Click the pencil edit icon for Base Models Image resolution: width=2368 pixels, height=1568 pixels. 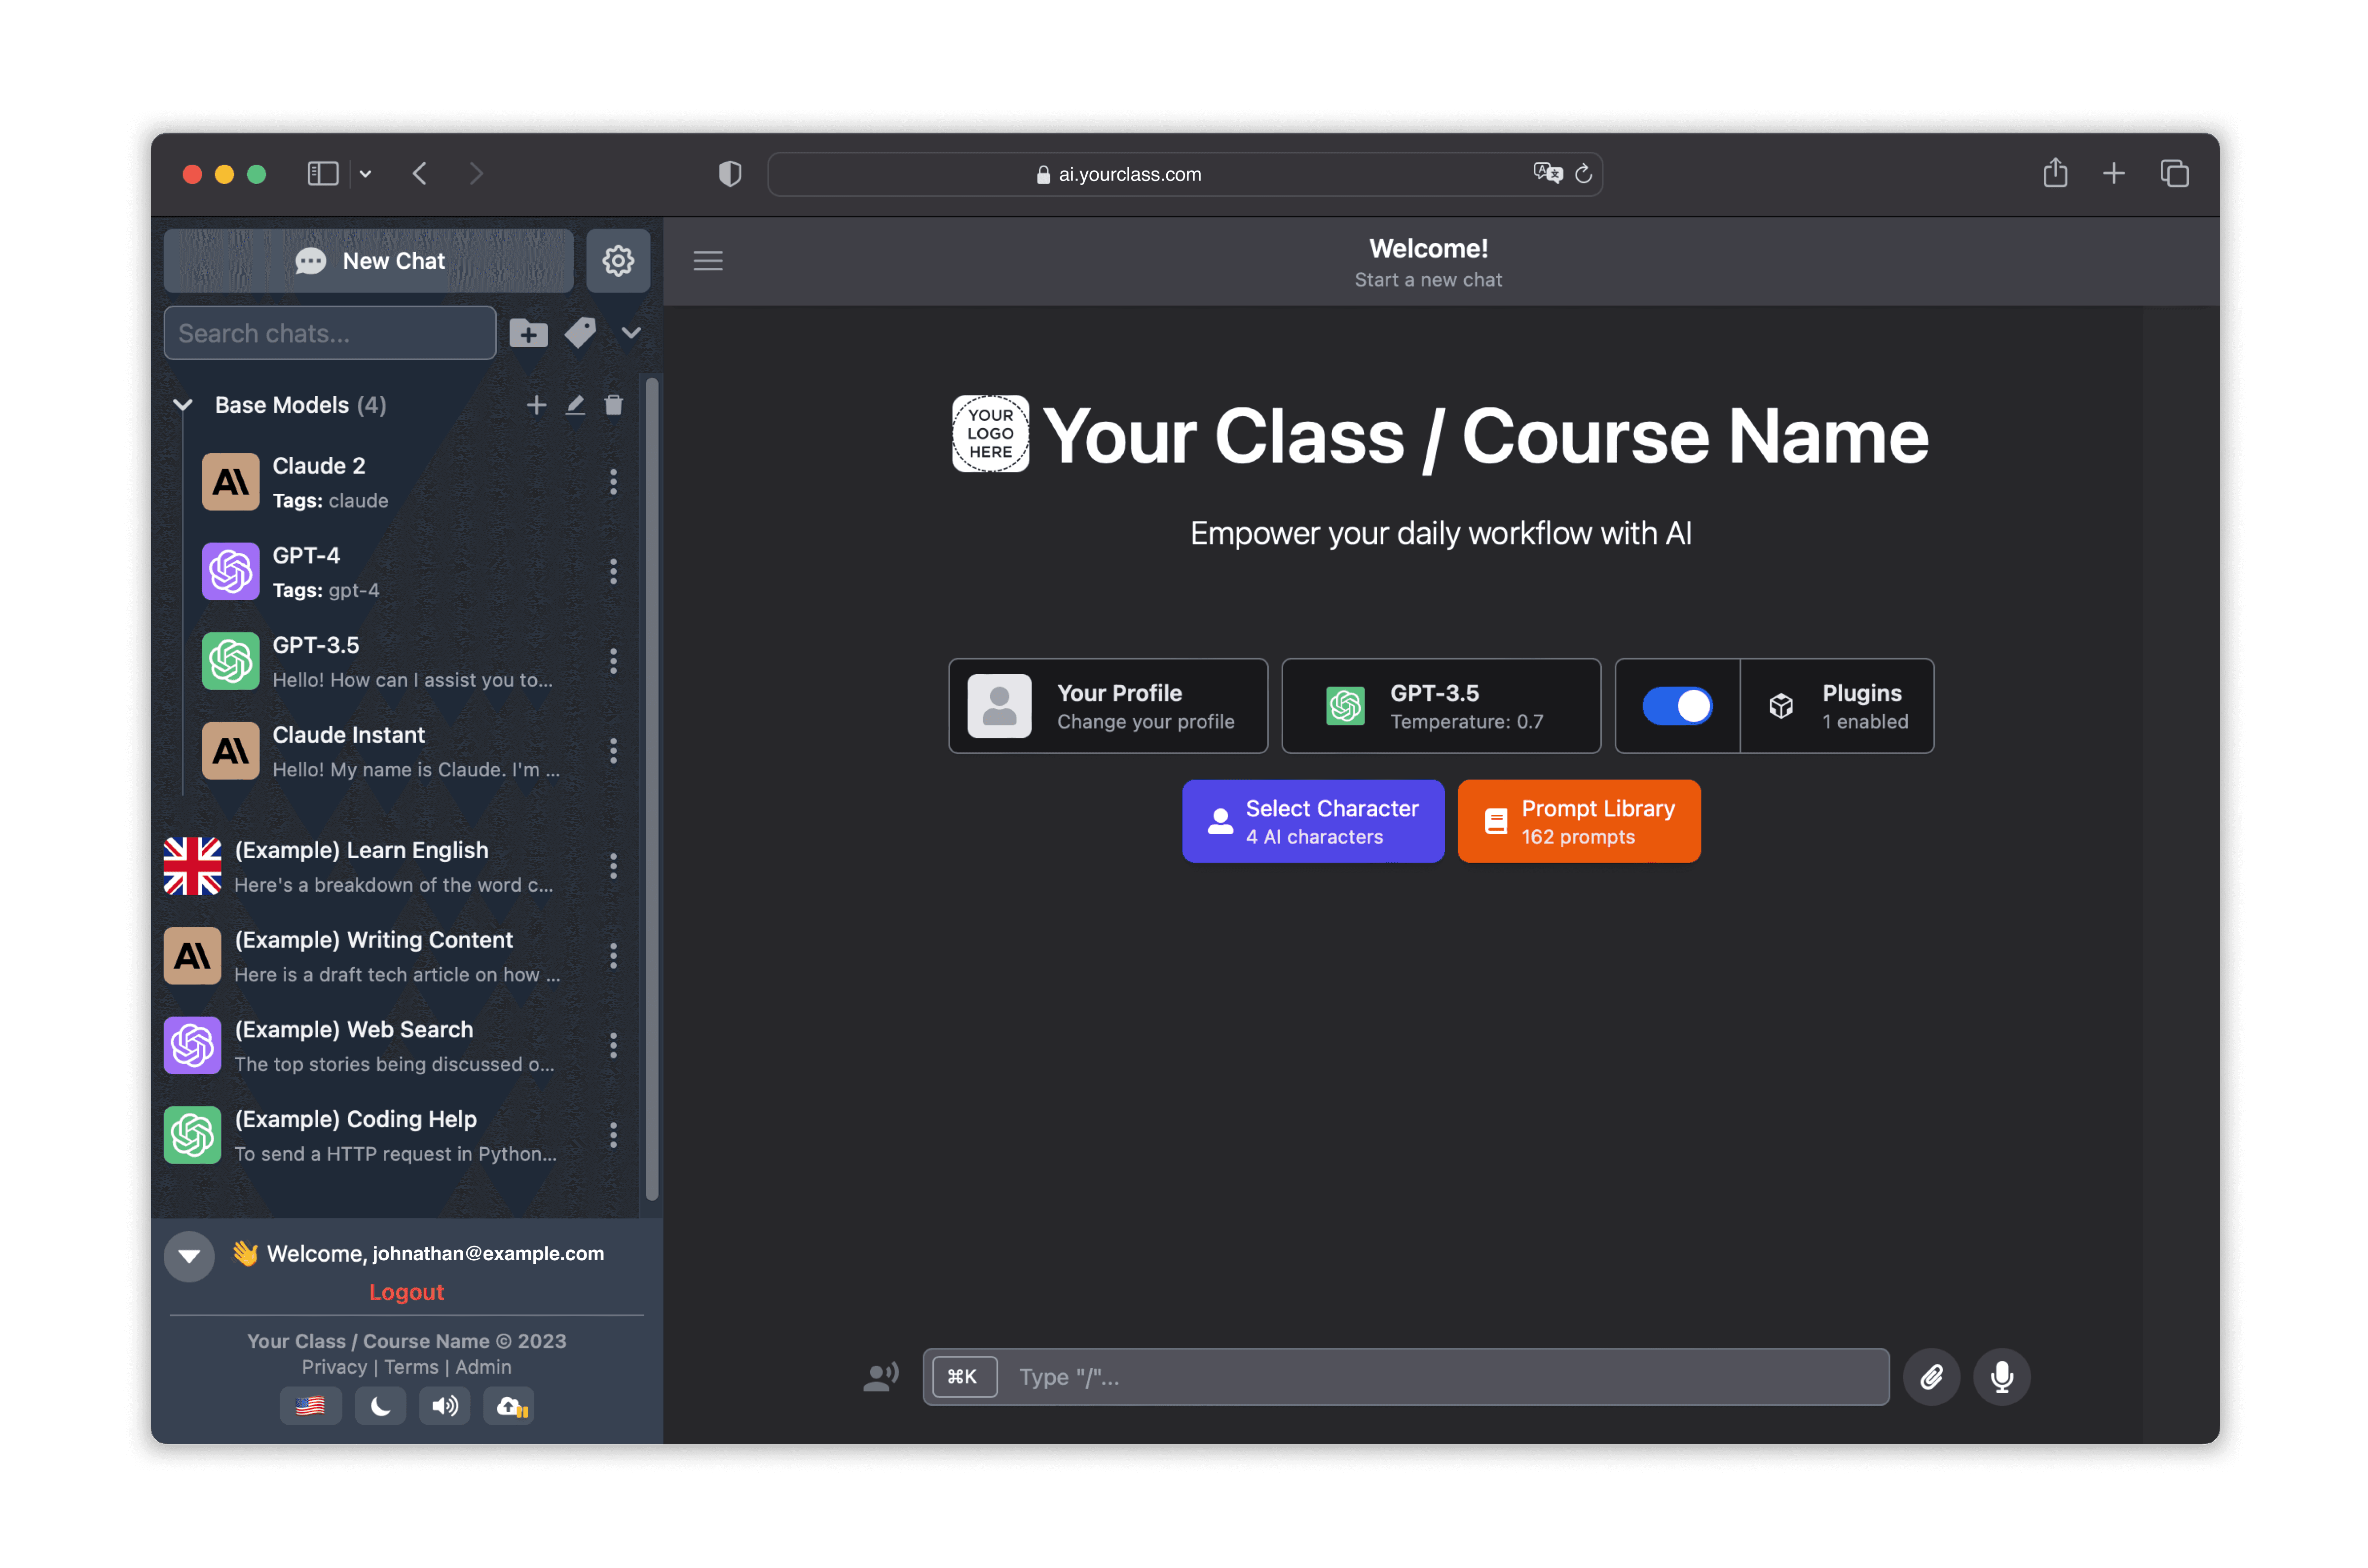pyautogui.click(x=575, y=405)
